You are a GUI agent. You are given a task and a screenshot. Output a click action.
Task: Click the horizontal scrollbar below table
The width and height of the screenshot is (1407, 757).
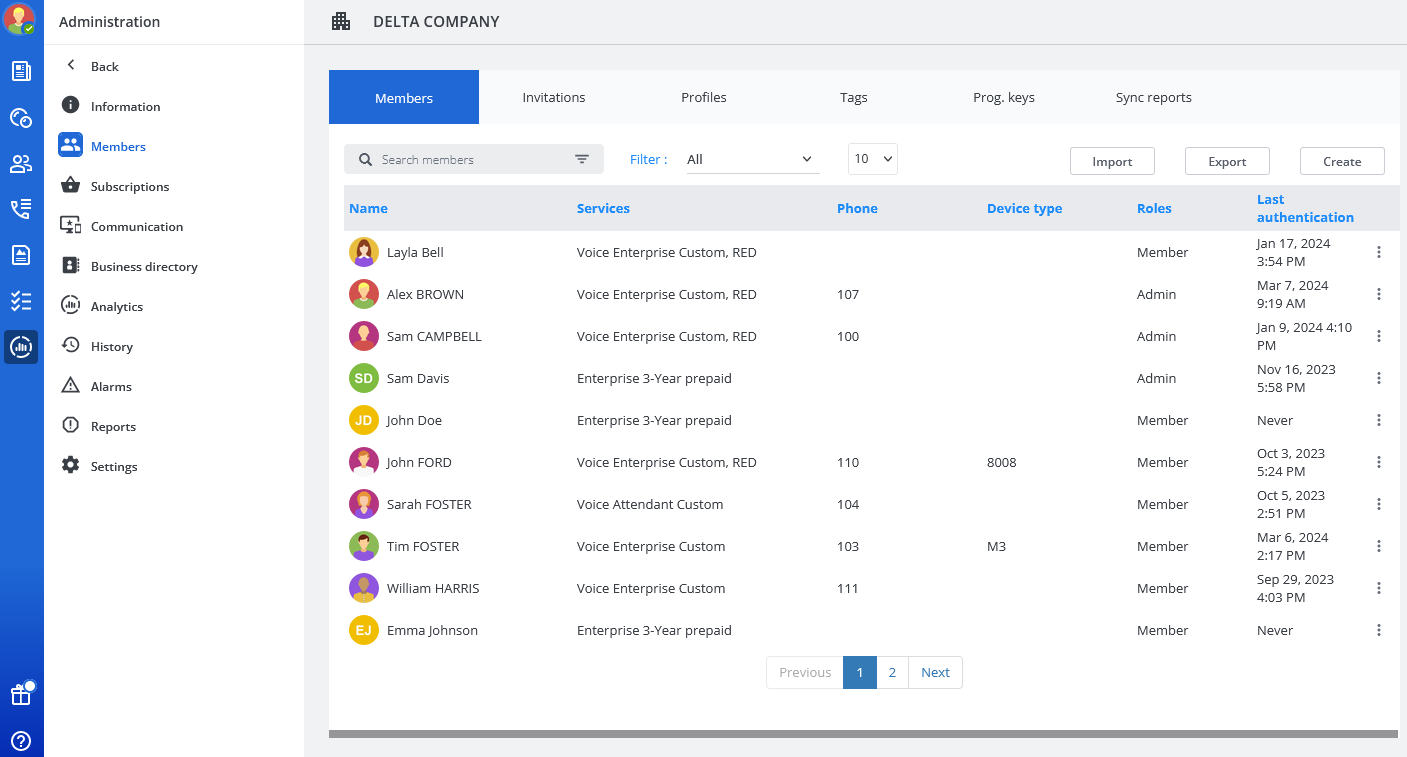(862, 734)
